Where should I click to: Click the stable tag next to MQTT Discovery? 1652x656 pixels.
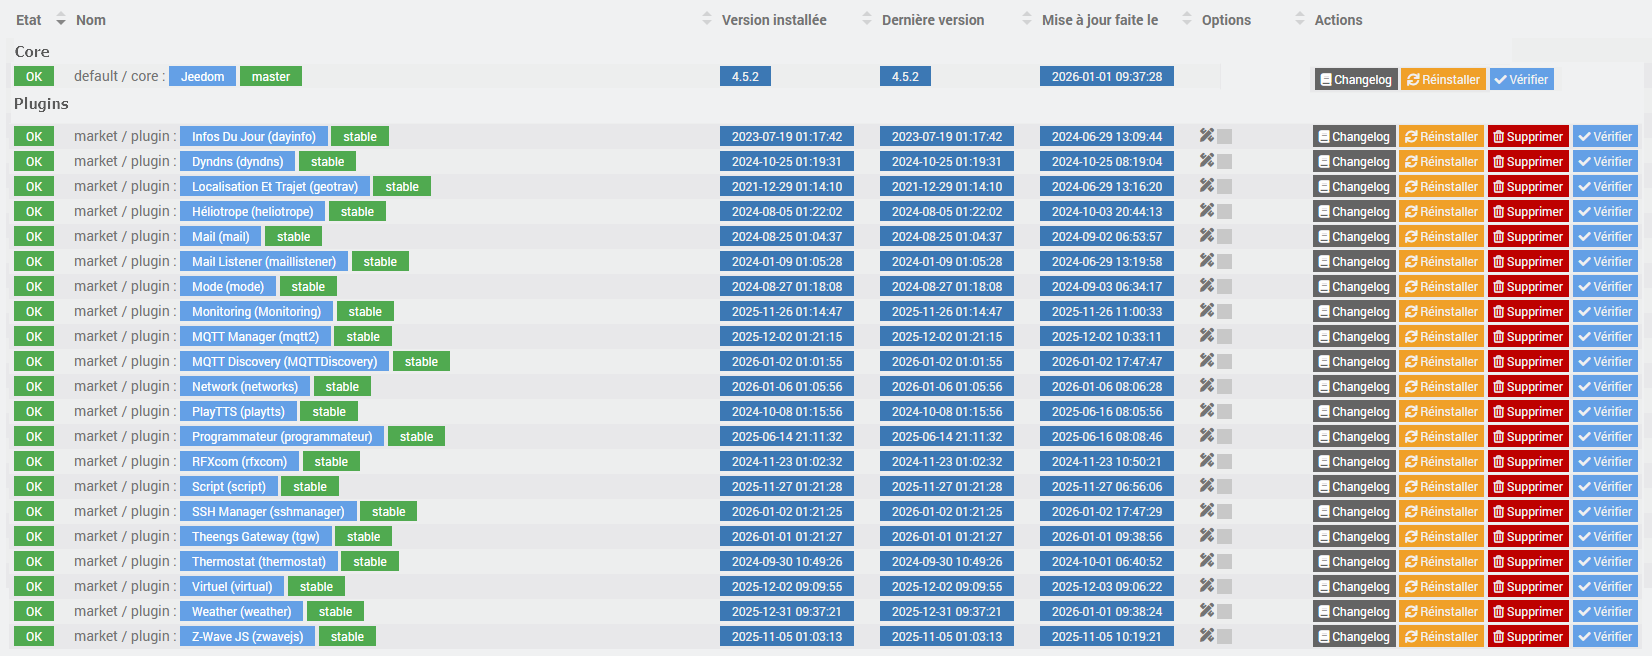421,361
